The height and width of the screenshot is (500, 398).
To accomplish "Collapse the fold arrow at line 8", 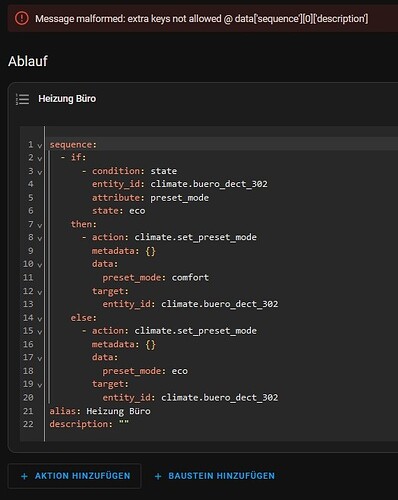I will [x=40, y=239].
